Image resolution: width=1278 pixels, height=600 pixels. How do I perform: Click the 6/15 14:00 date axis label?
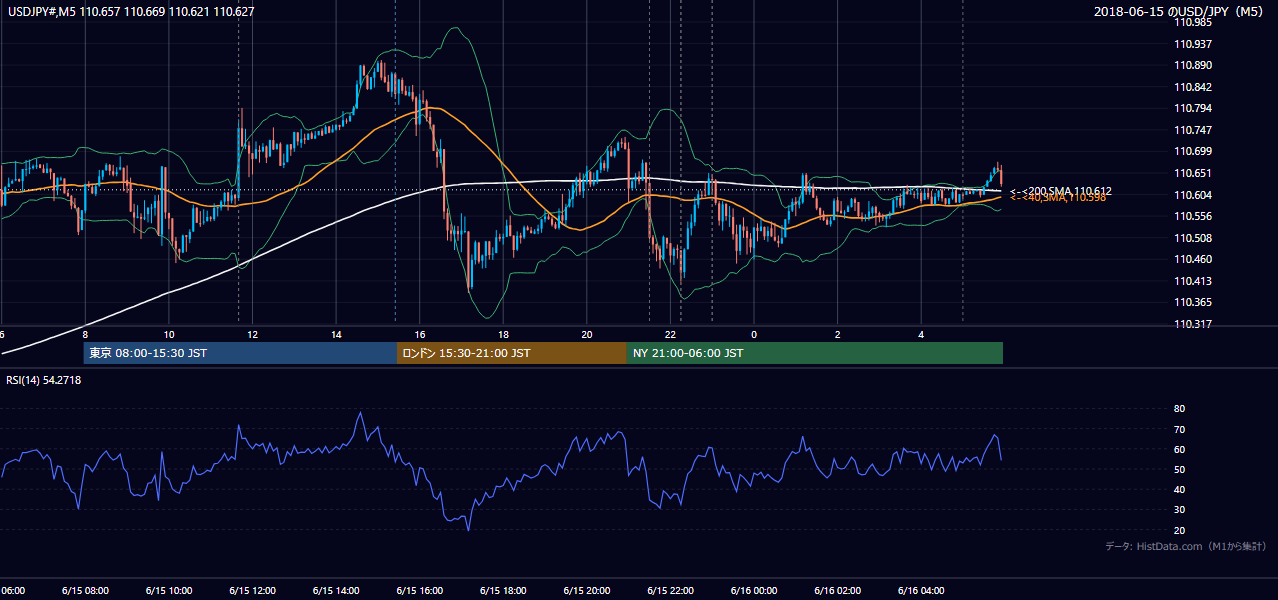tap(336, 590)
